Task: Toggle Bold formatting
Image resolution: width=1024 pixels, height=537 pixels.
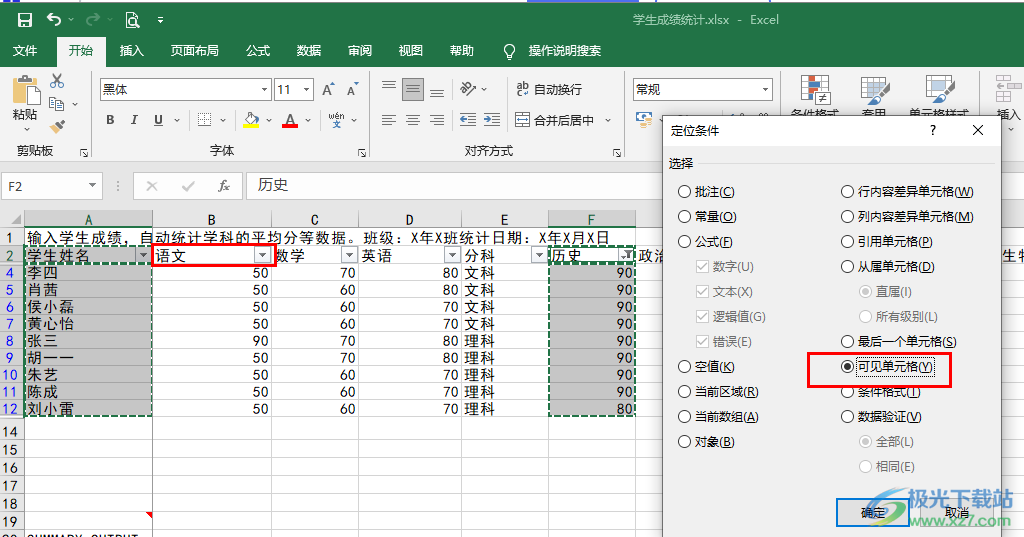Action: coord(110,120)
